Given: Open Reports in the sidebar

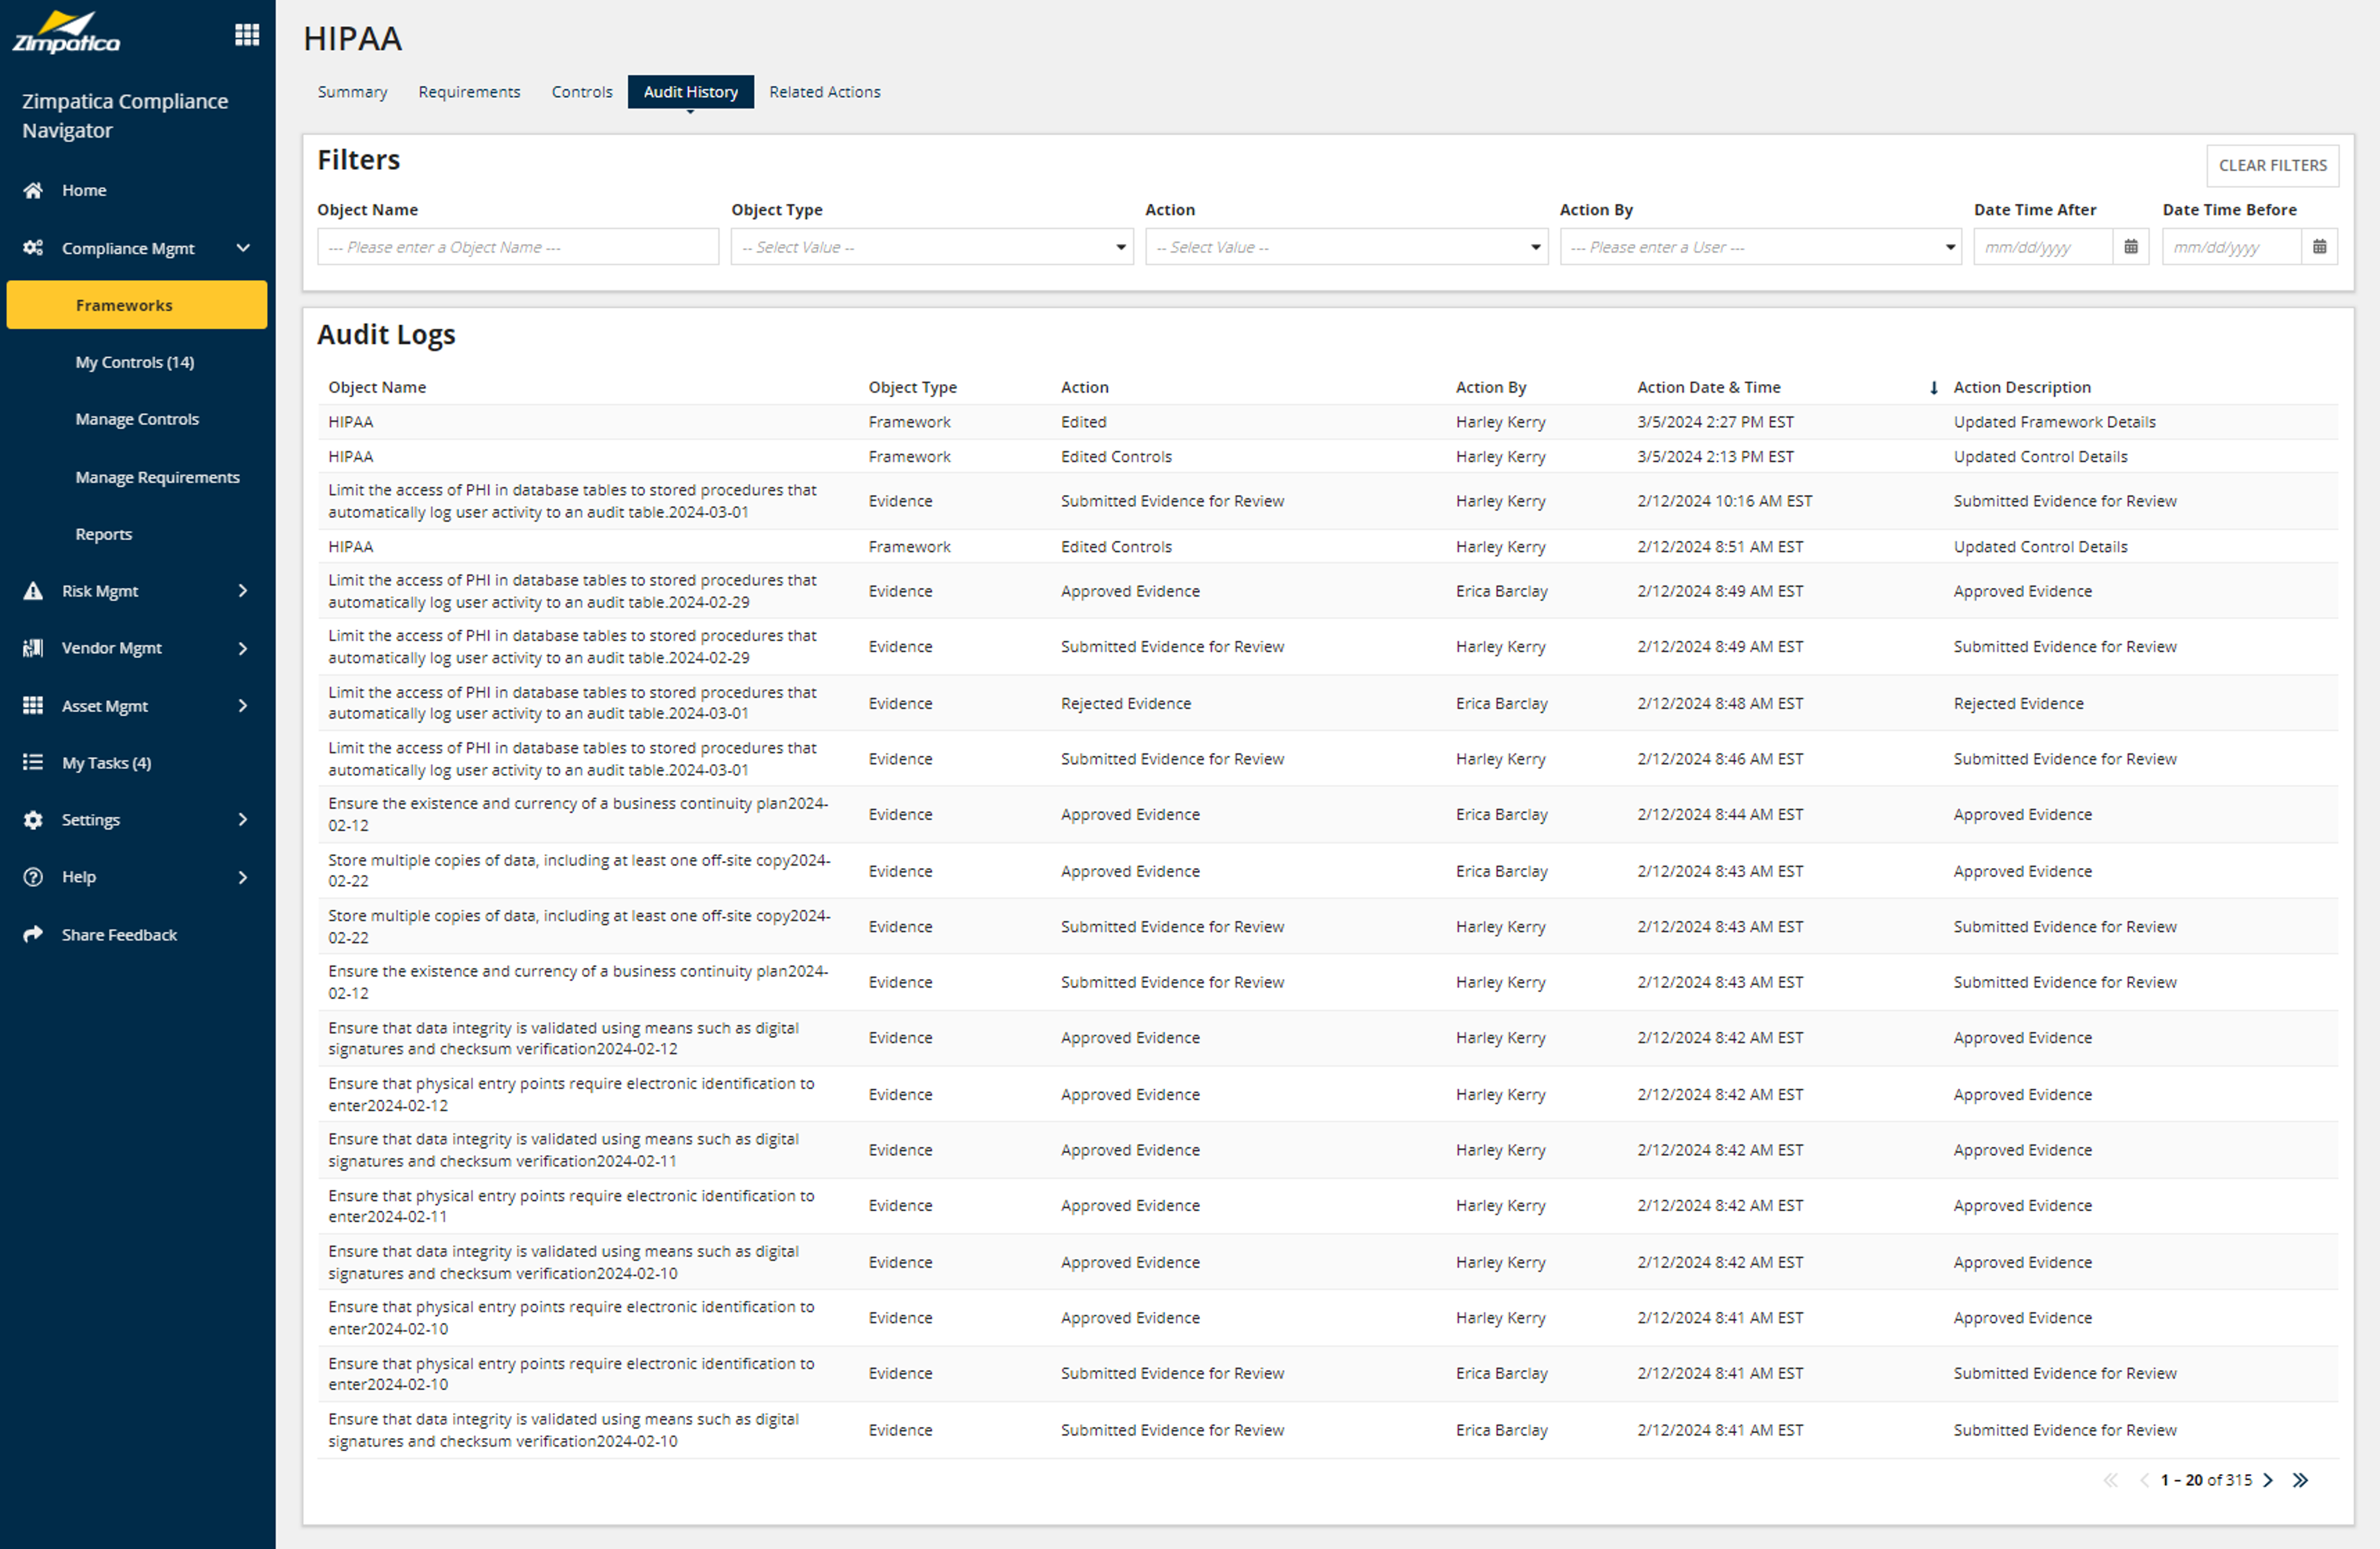Looking at the screenshot, I should point(104,534).
